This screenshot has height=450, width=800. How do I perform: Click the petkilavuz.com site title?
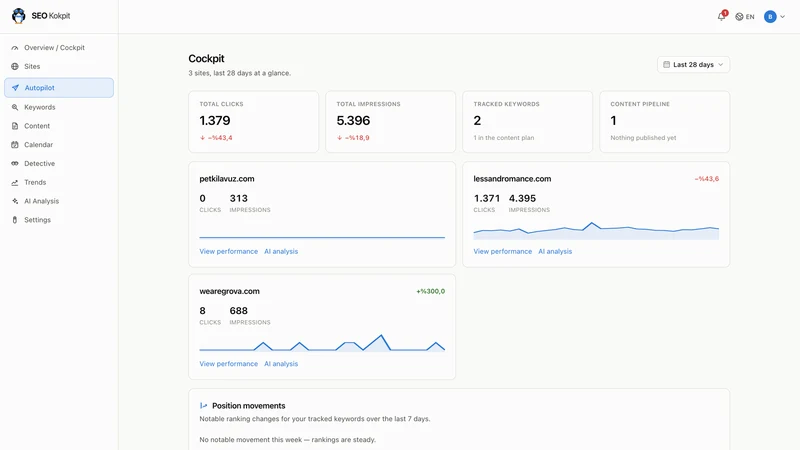(227, 179)
